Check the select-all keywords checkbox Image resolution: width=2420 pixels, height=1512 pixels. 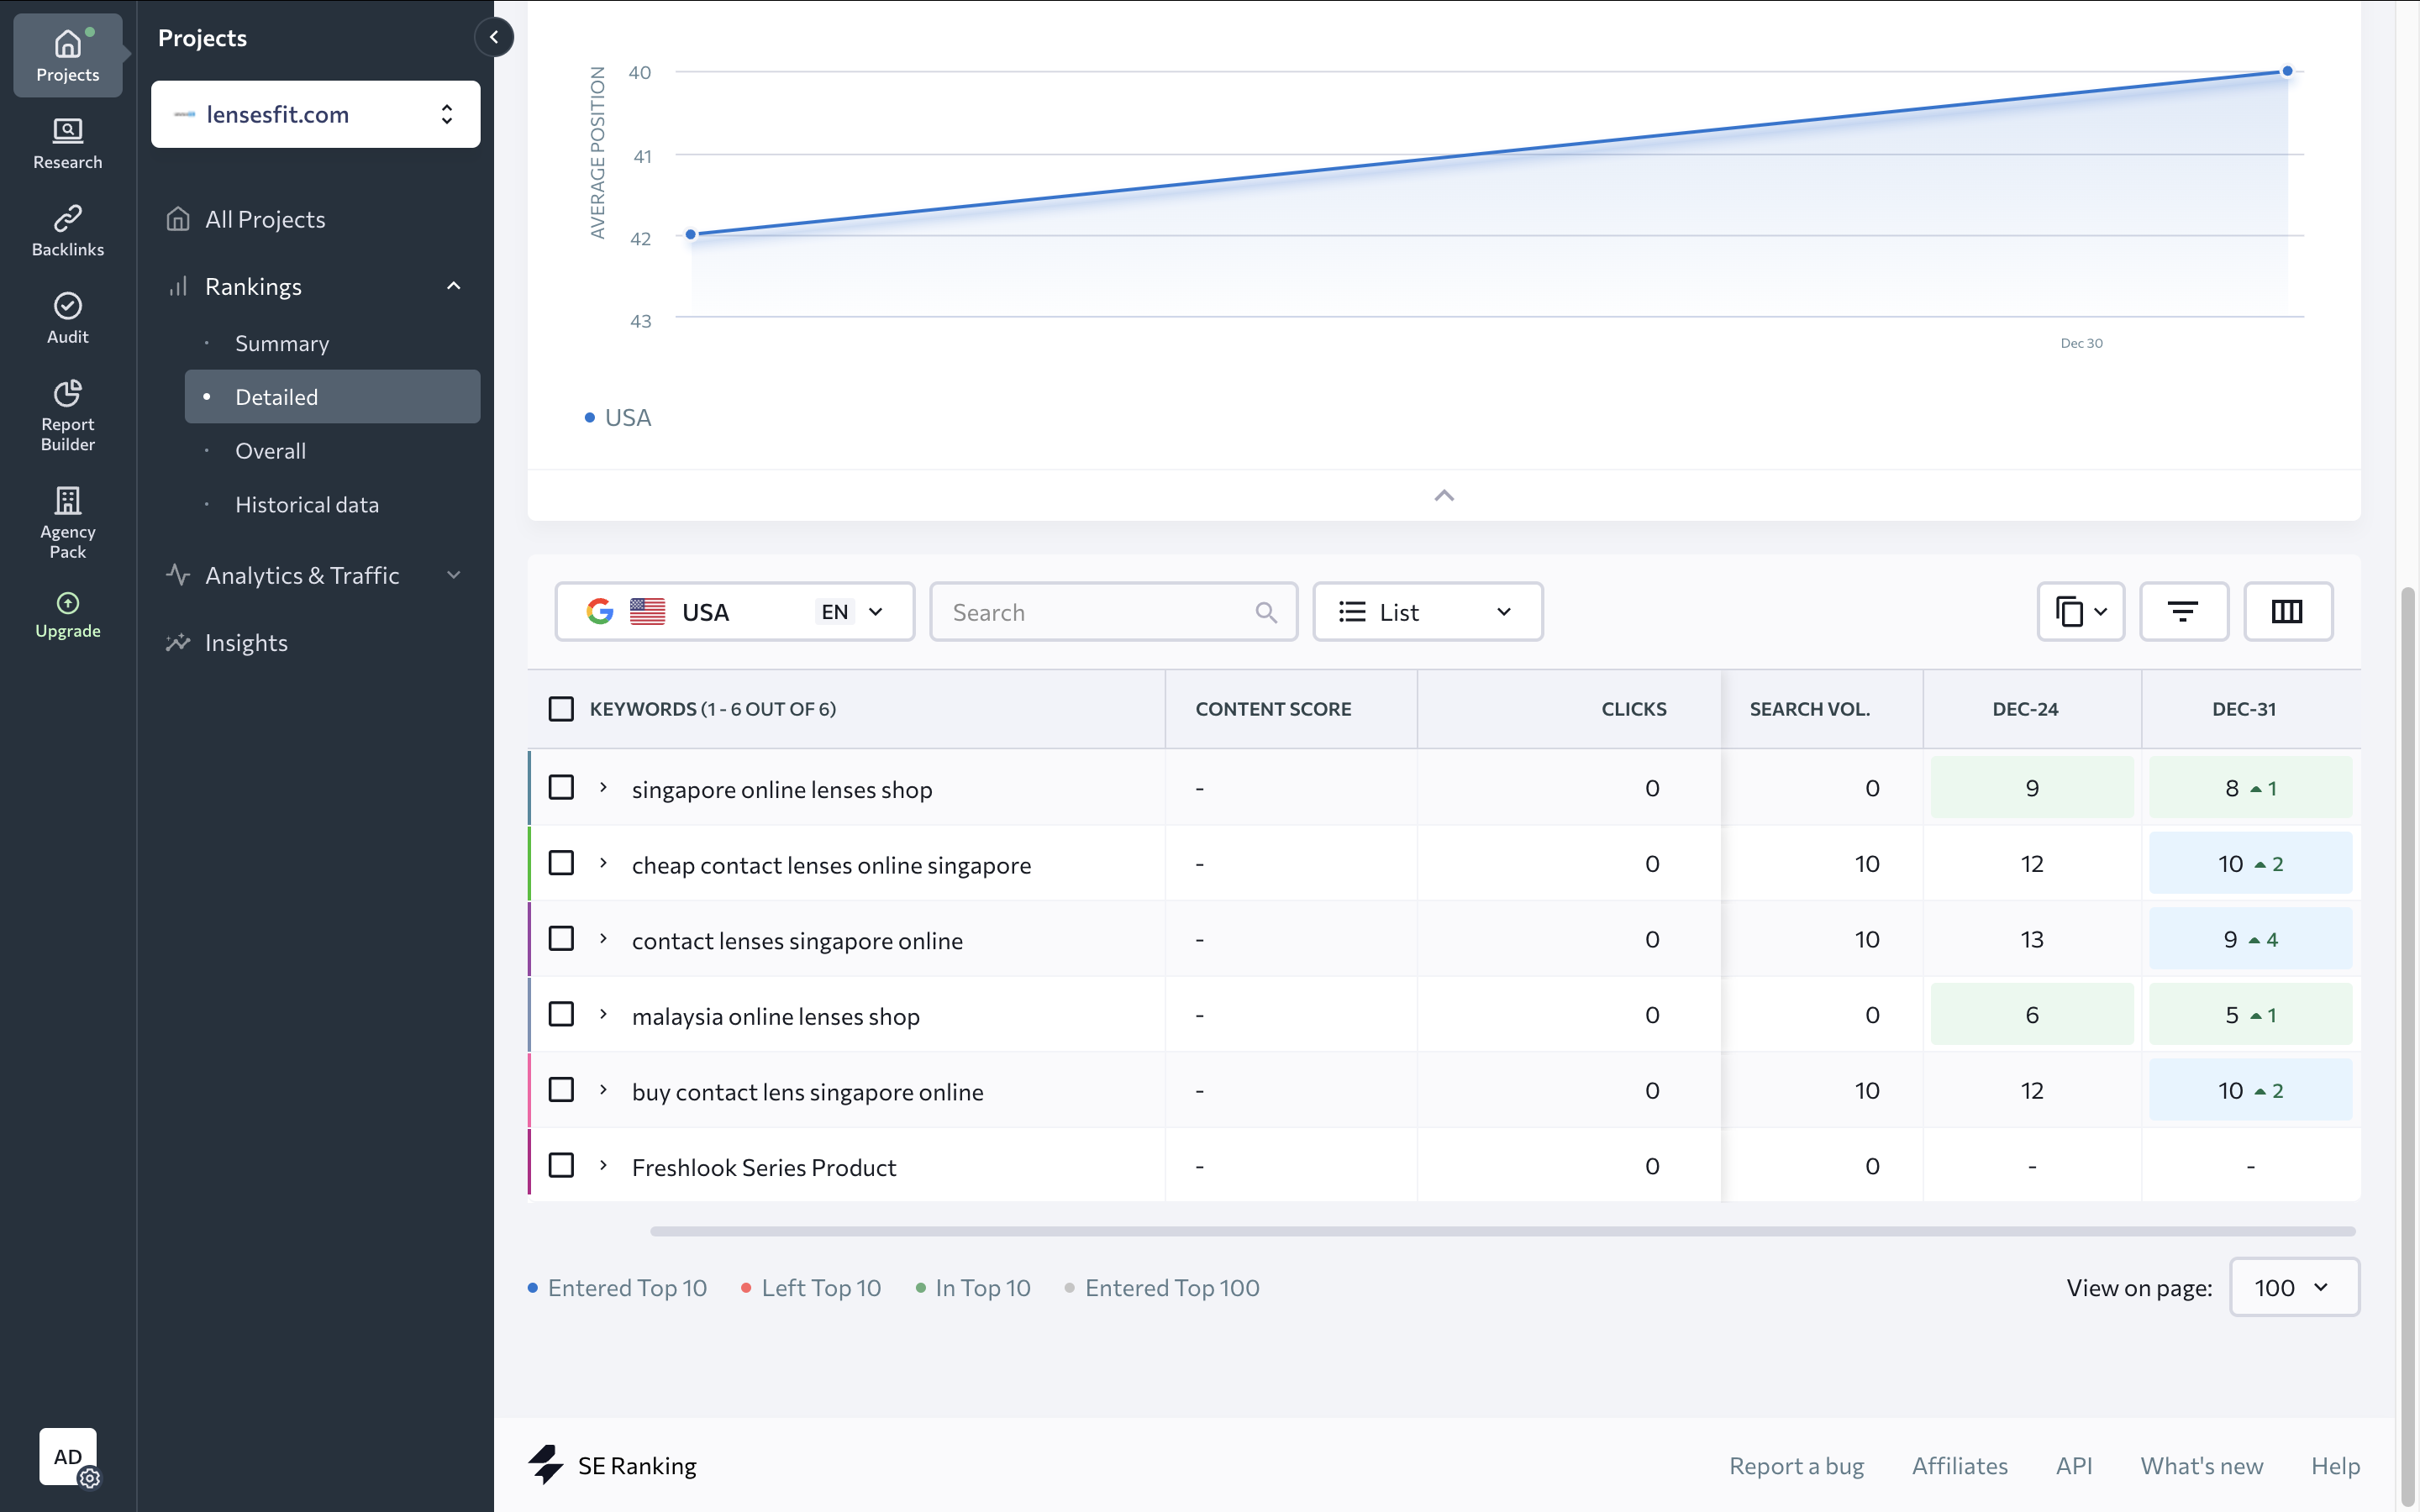click(x=561, y=709)
